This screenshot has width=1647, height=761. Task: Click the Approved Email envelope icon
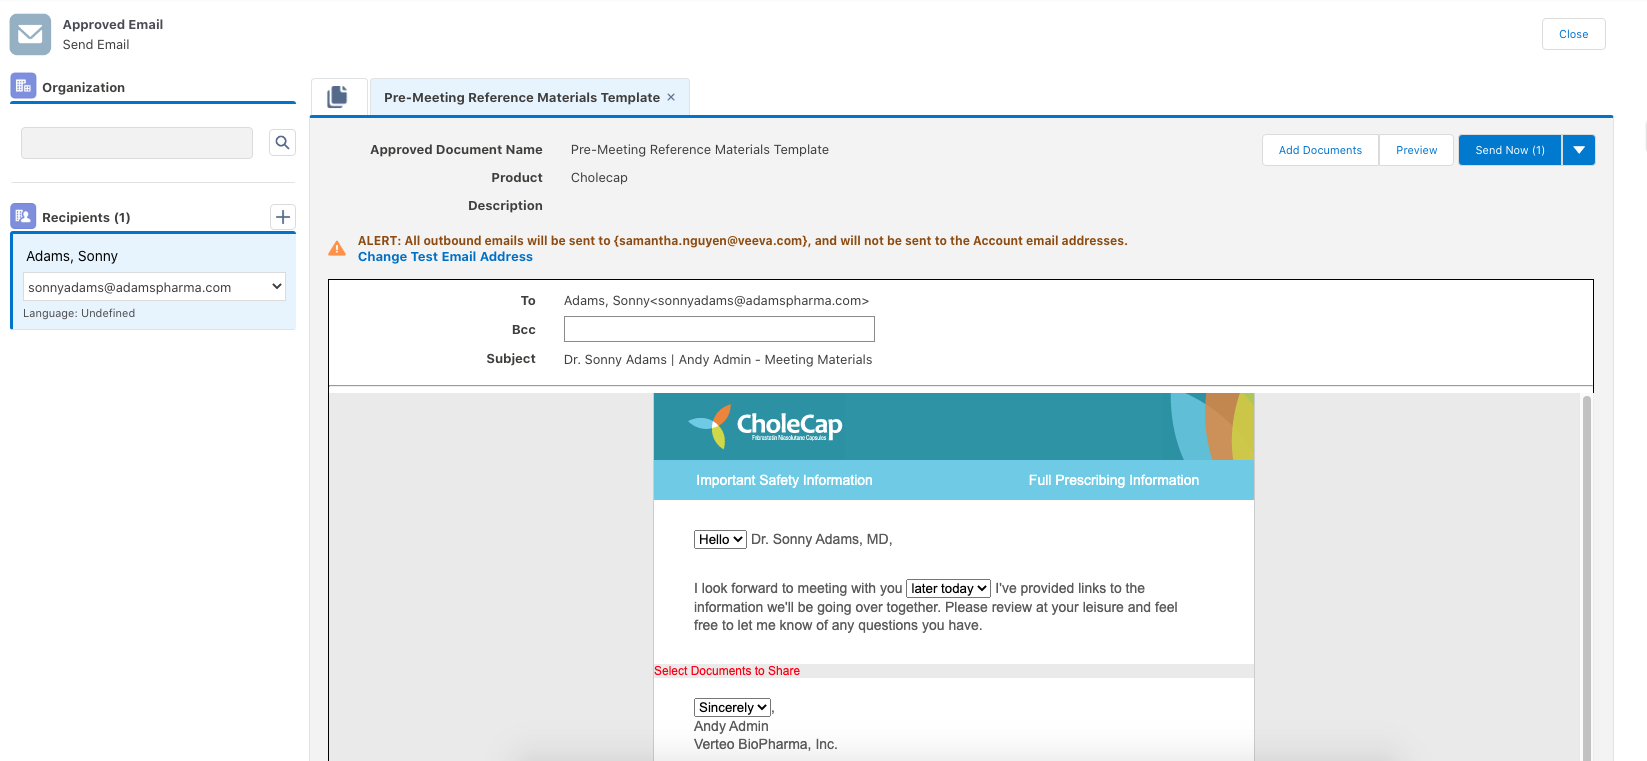(x=30, y=34)
